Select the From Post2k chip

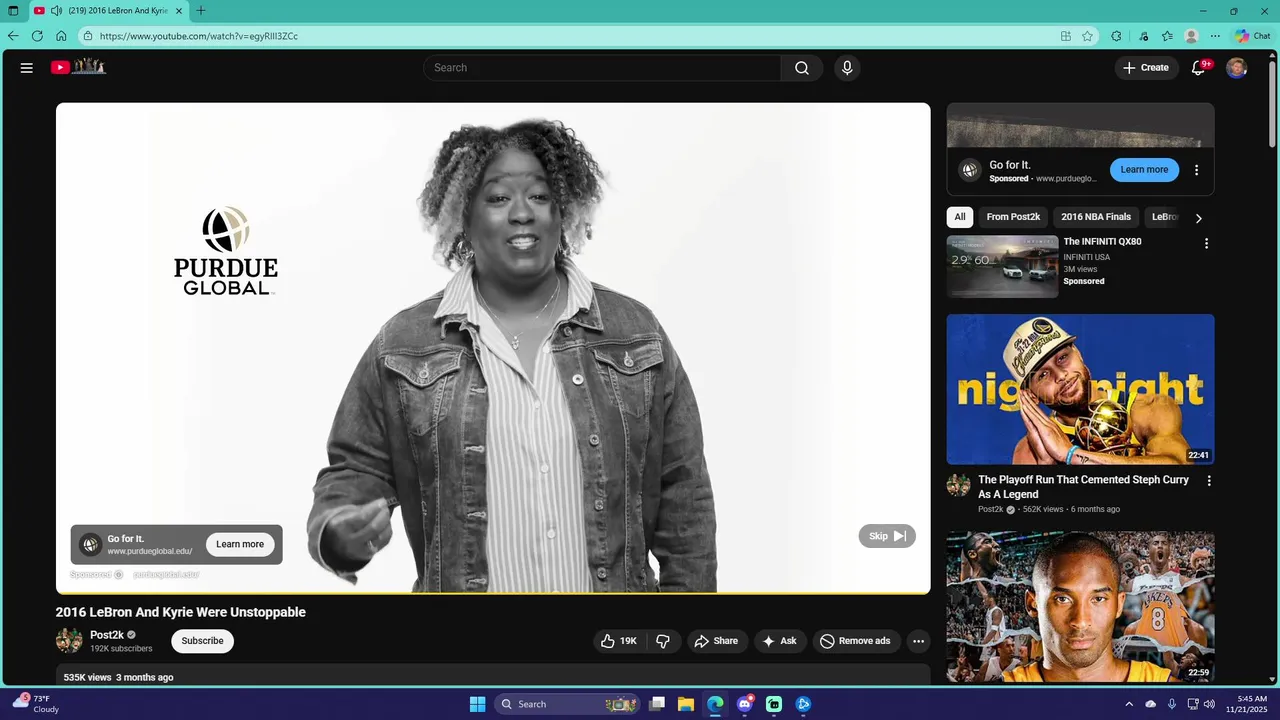(1013, 217)
